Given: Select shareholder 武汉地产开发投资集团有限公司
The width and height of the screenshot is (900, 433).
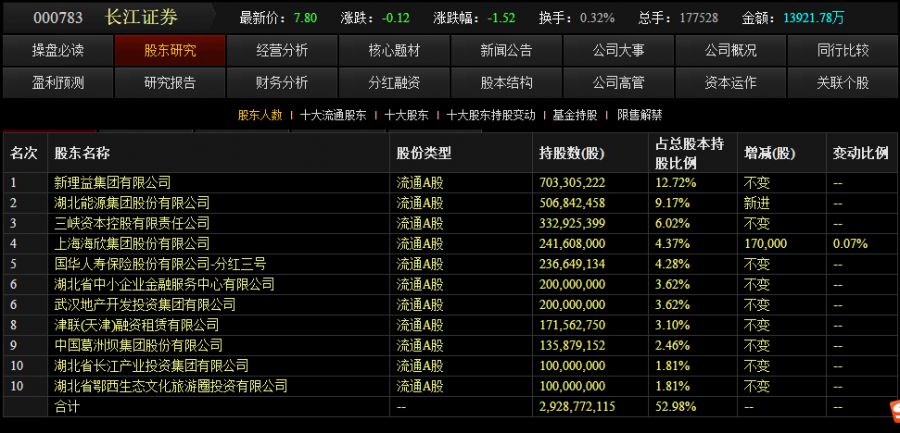Looking at the screenshot, I should click(145, 304).
